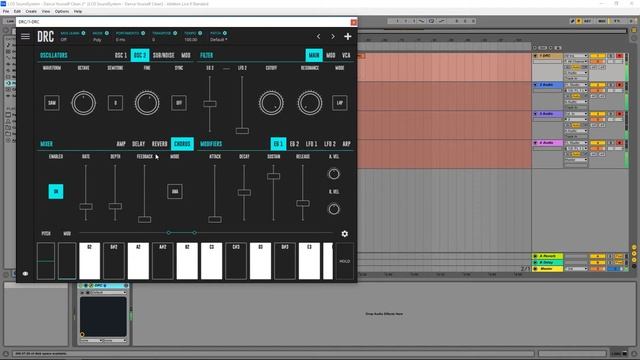This screenshot has width=640, height=360.
Task: Open the Patch Default dropdown
Action: (x=219, y=40)
